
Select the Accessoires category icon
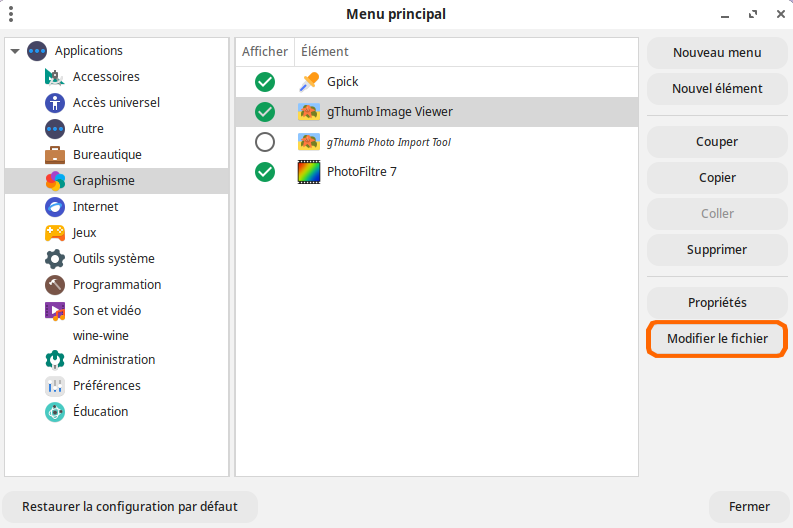click(55, 77)
